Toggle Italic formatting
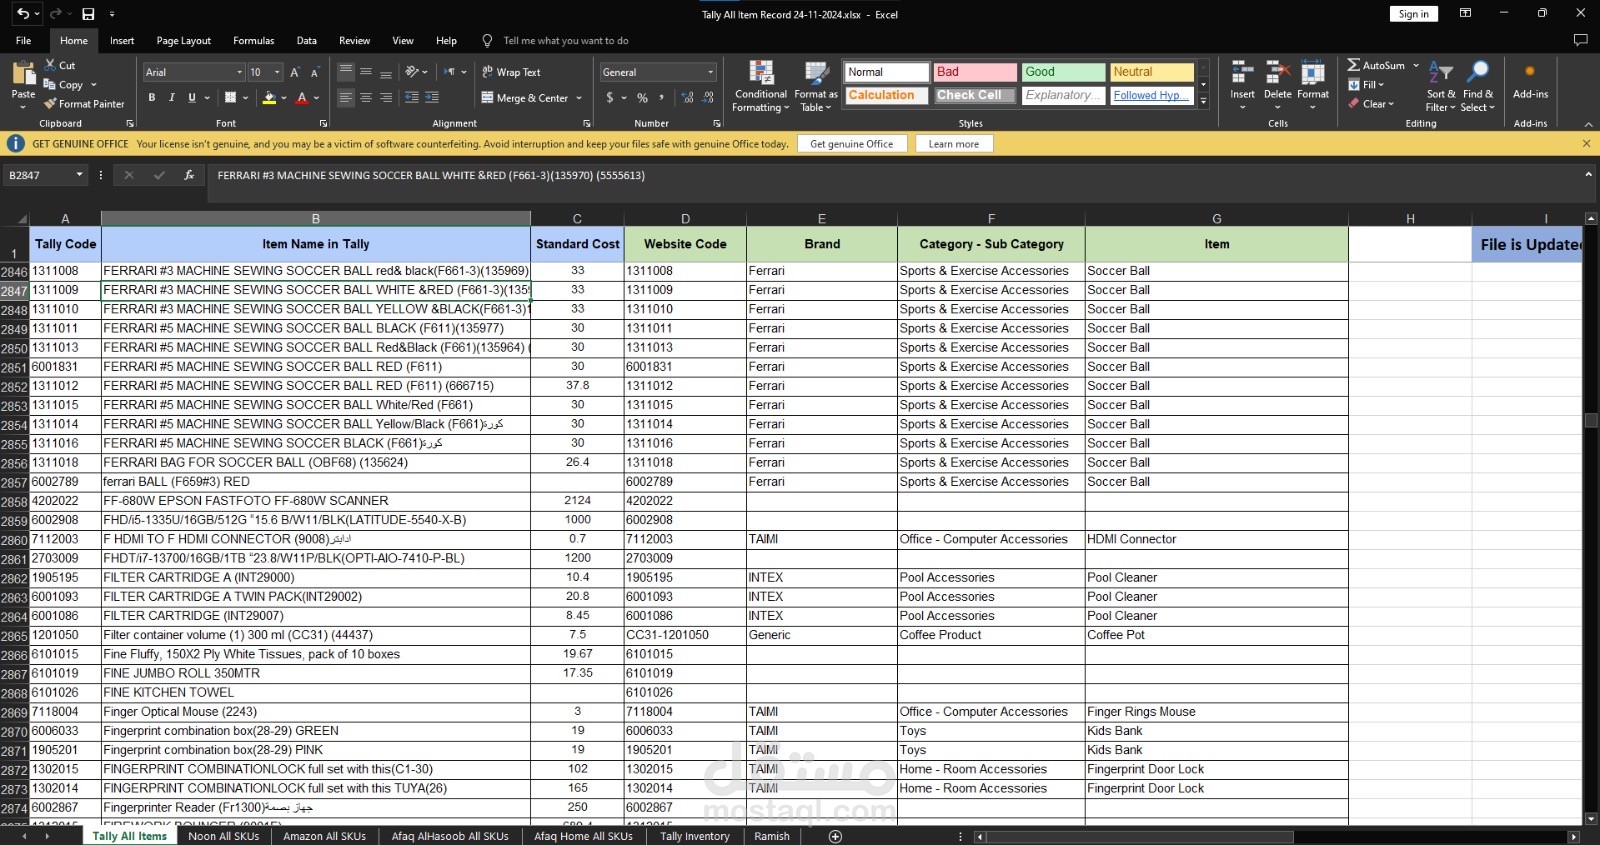The image size is (1600, 845). [172, 98]
